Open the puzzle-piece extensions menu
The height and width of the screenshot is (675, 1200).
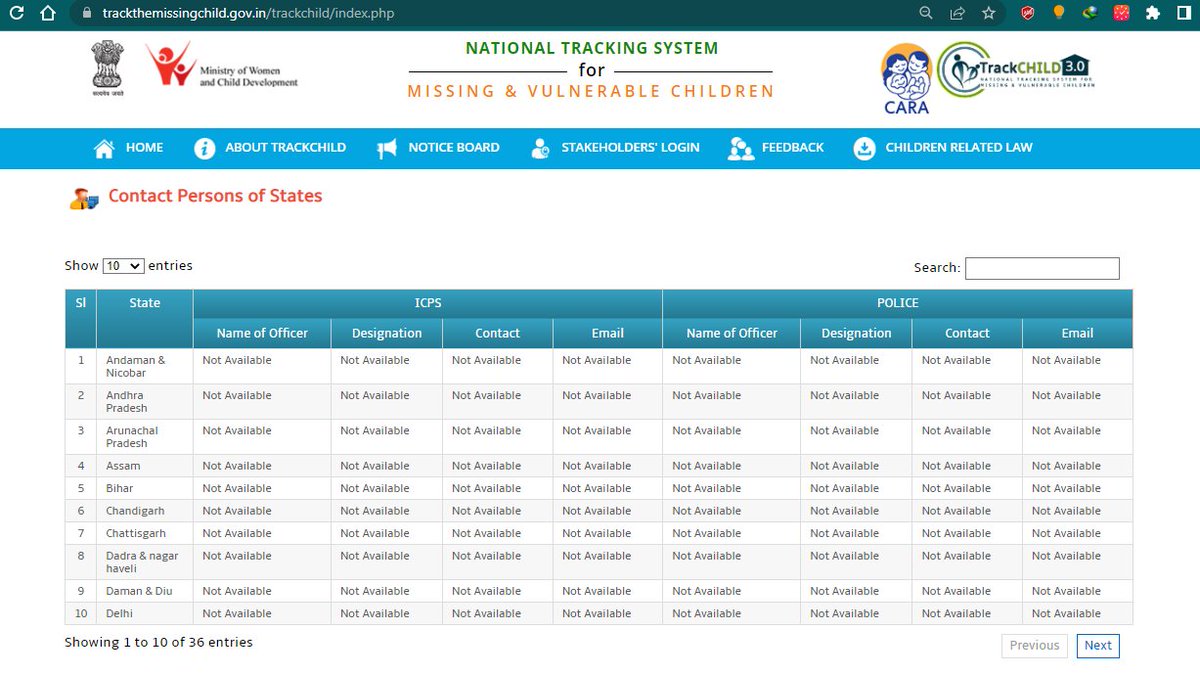click(x=1153, y=14)
